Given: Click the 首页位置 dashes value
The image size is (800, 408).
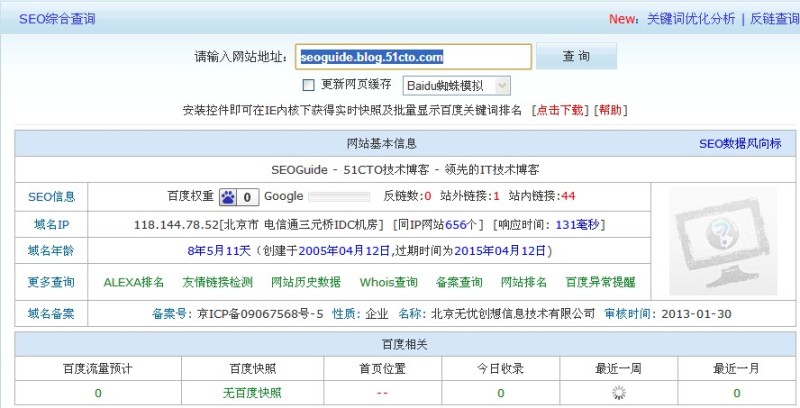Looking at the screenshot, I should [x=382, y=393].
